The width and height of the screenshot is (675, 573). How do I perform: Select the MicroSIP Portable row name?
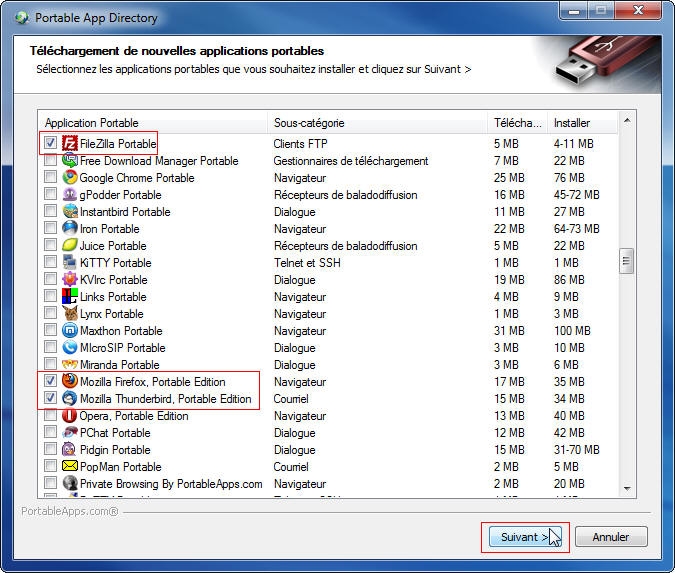[x=123, y=348]
